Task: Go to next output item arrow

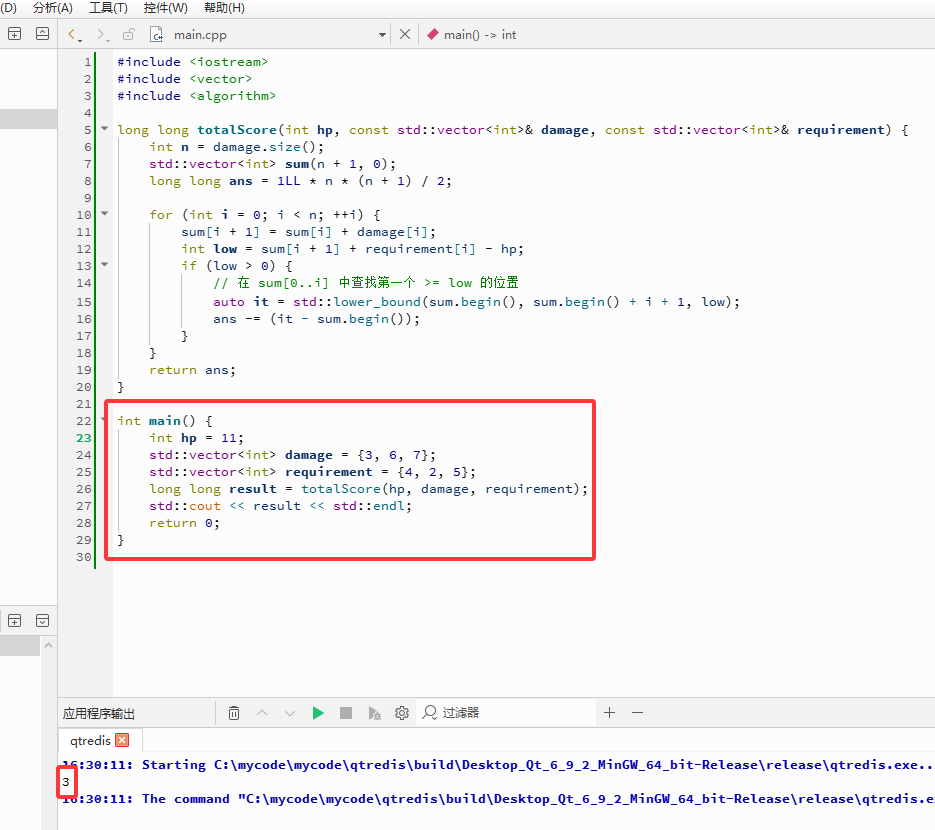Action: pos(290,713)
